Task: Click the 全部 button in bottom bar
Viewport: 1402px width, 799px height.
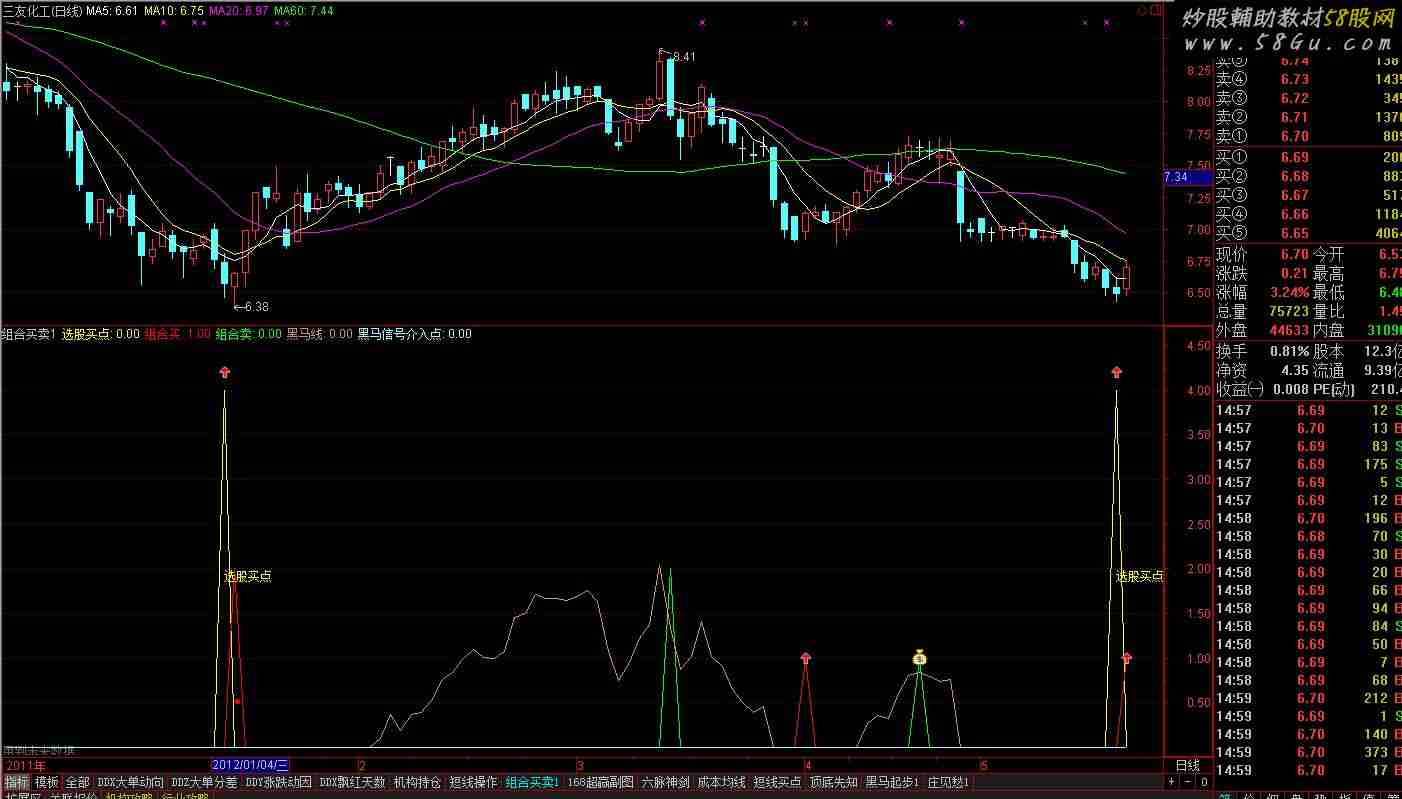Action: (78, 782)
